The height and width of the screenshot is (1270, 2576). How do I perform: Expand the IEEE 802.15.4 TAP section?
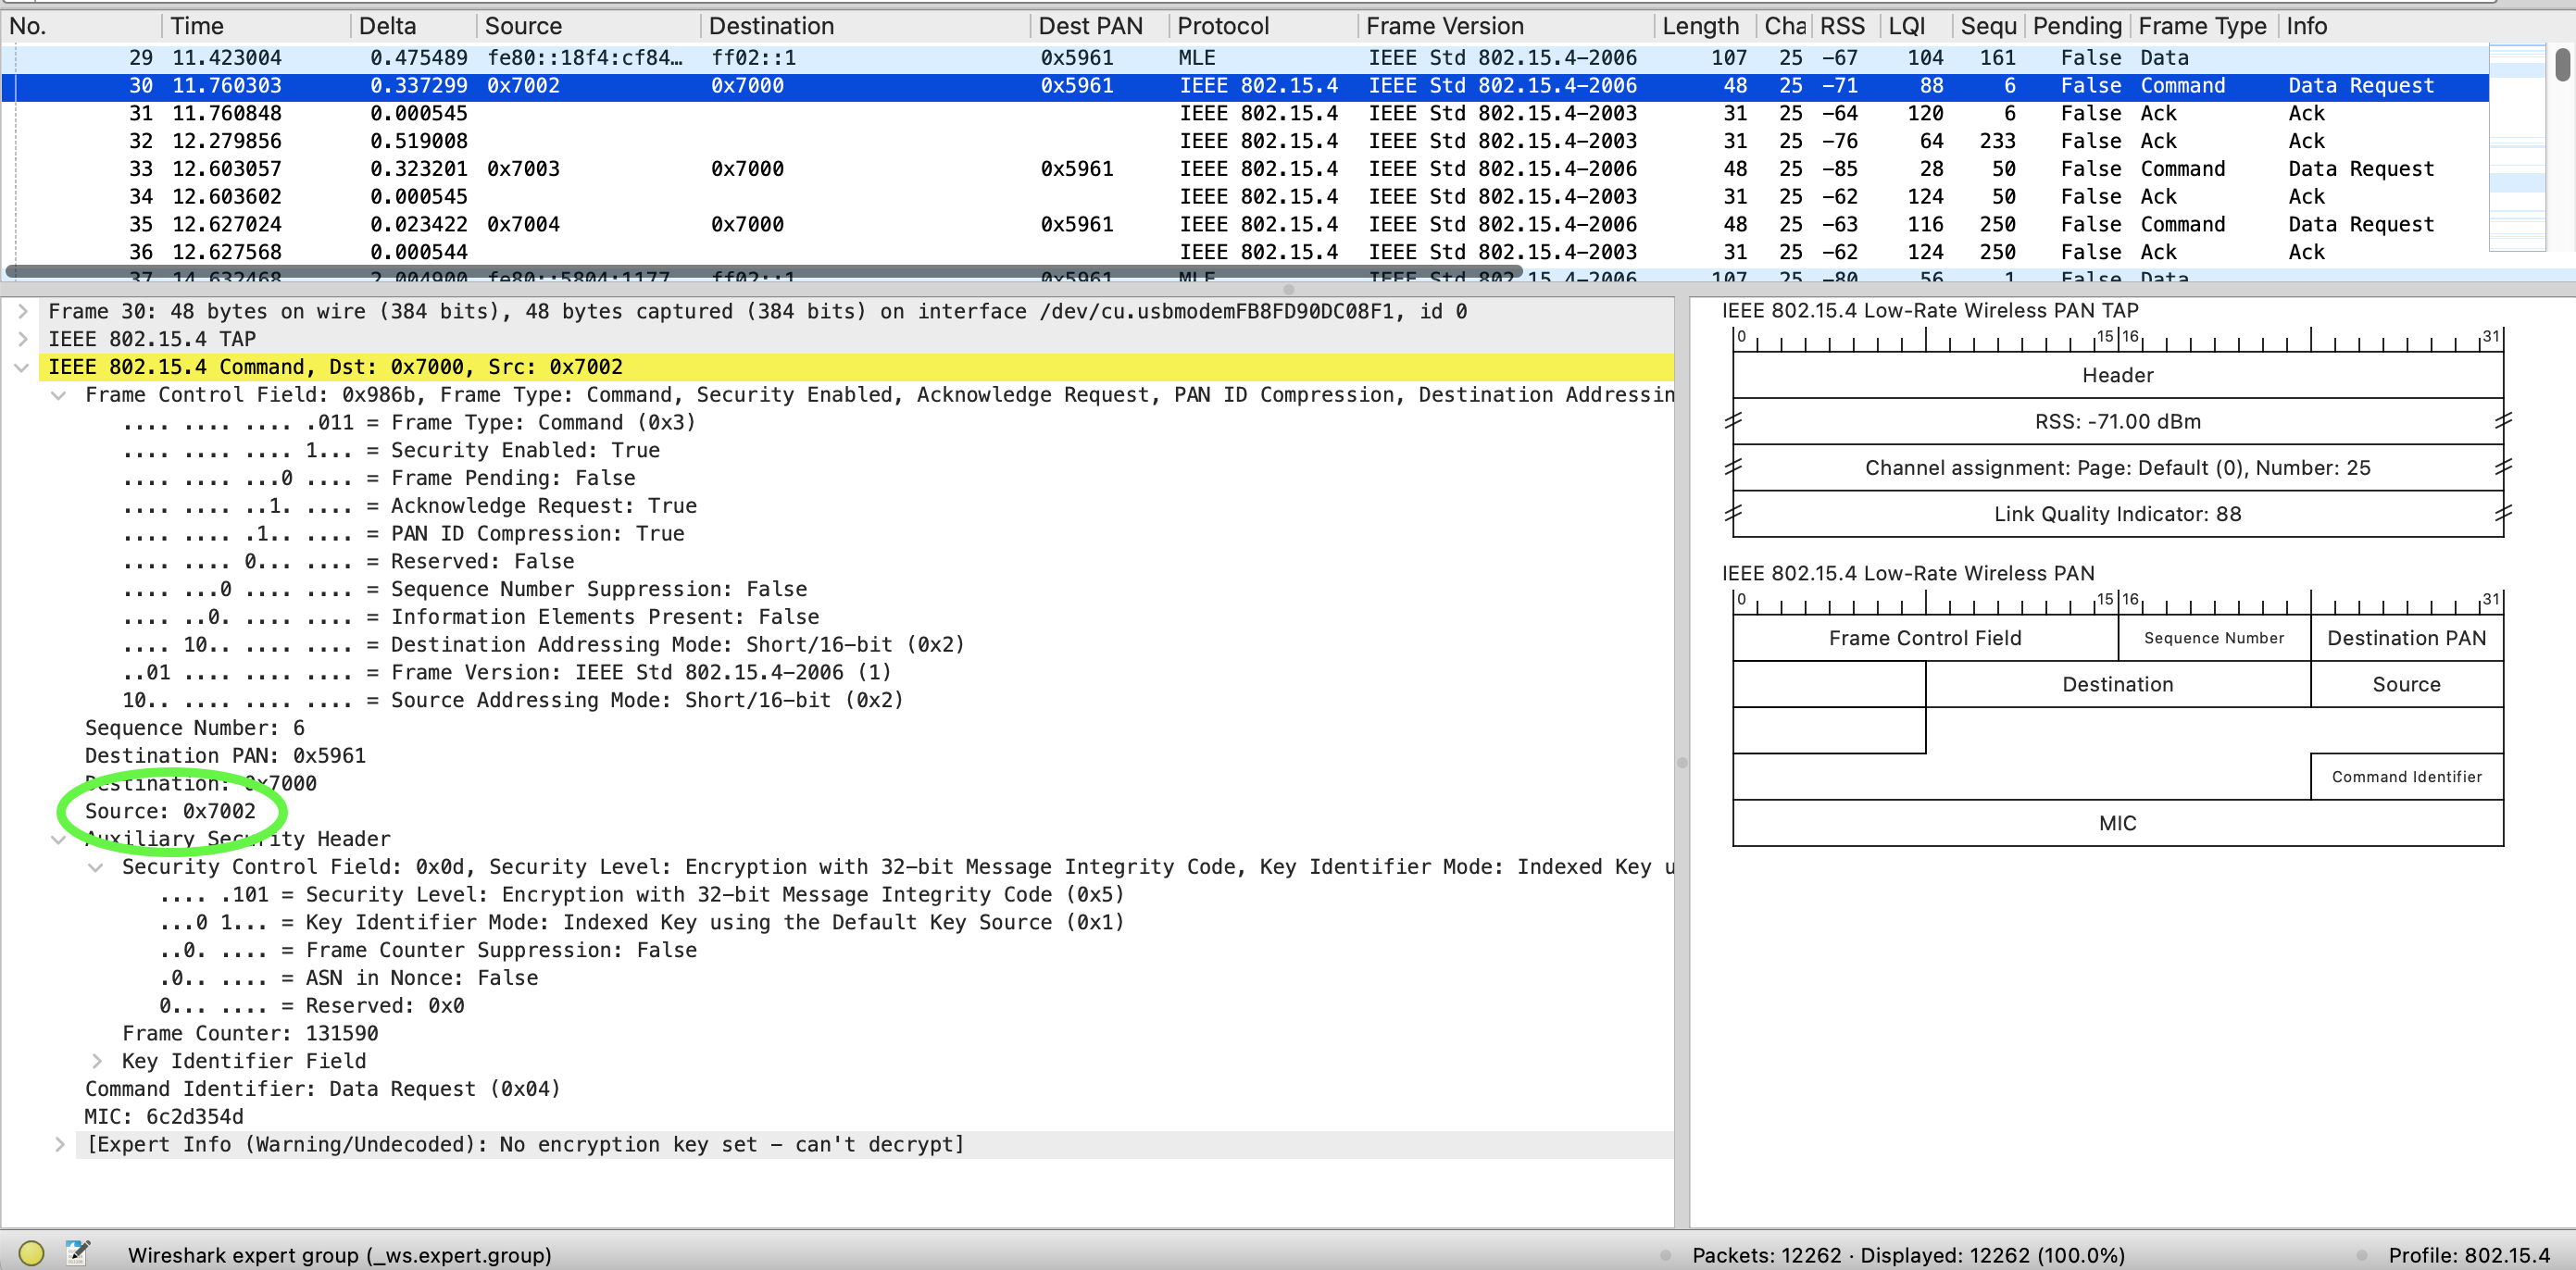22,339
